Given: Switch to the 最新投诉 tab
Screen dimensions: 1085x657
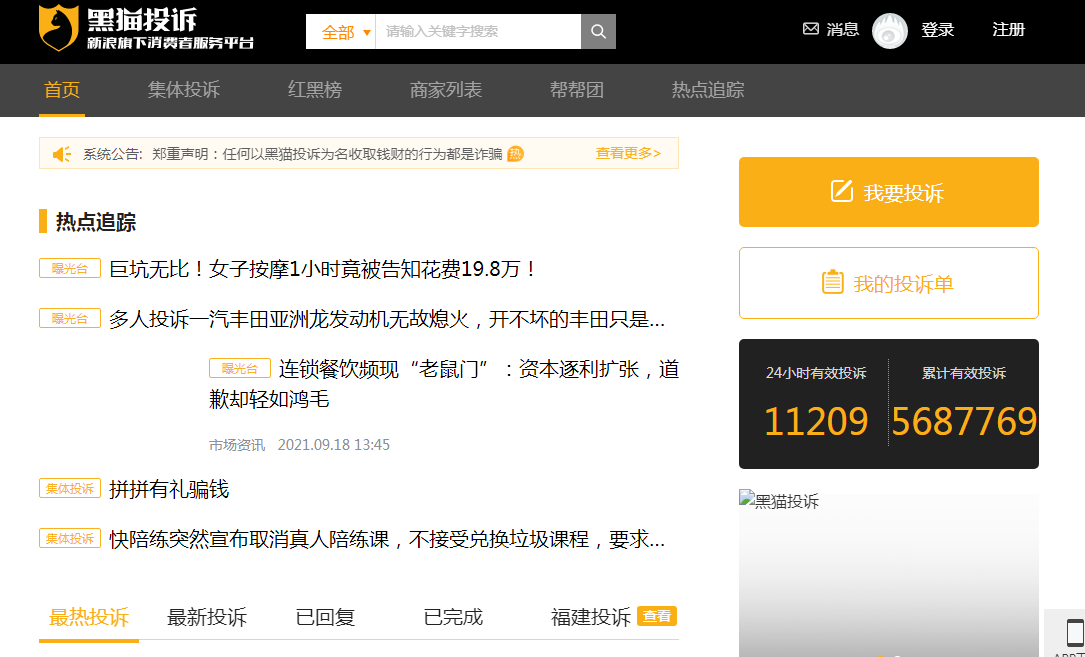Looking at the screenshot, I should pos(207,617).
